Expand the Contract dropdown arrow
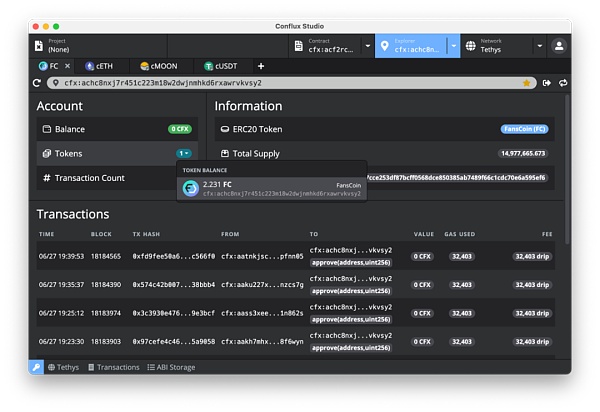The image size is (600, 412). click(x=368, y=46)
